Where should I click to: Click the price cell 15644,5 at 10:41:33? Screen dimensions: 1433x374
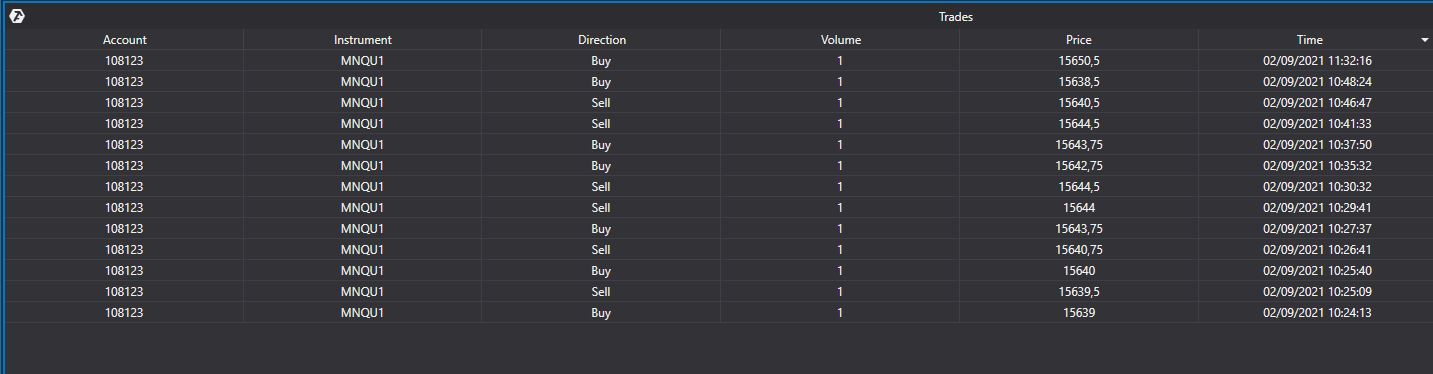tap(1078, 124)
